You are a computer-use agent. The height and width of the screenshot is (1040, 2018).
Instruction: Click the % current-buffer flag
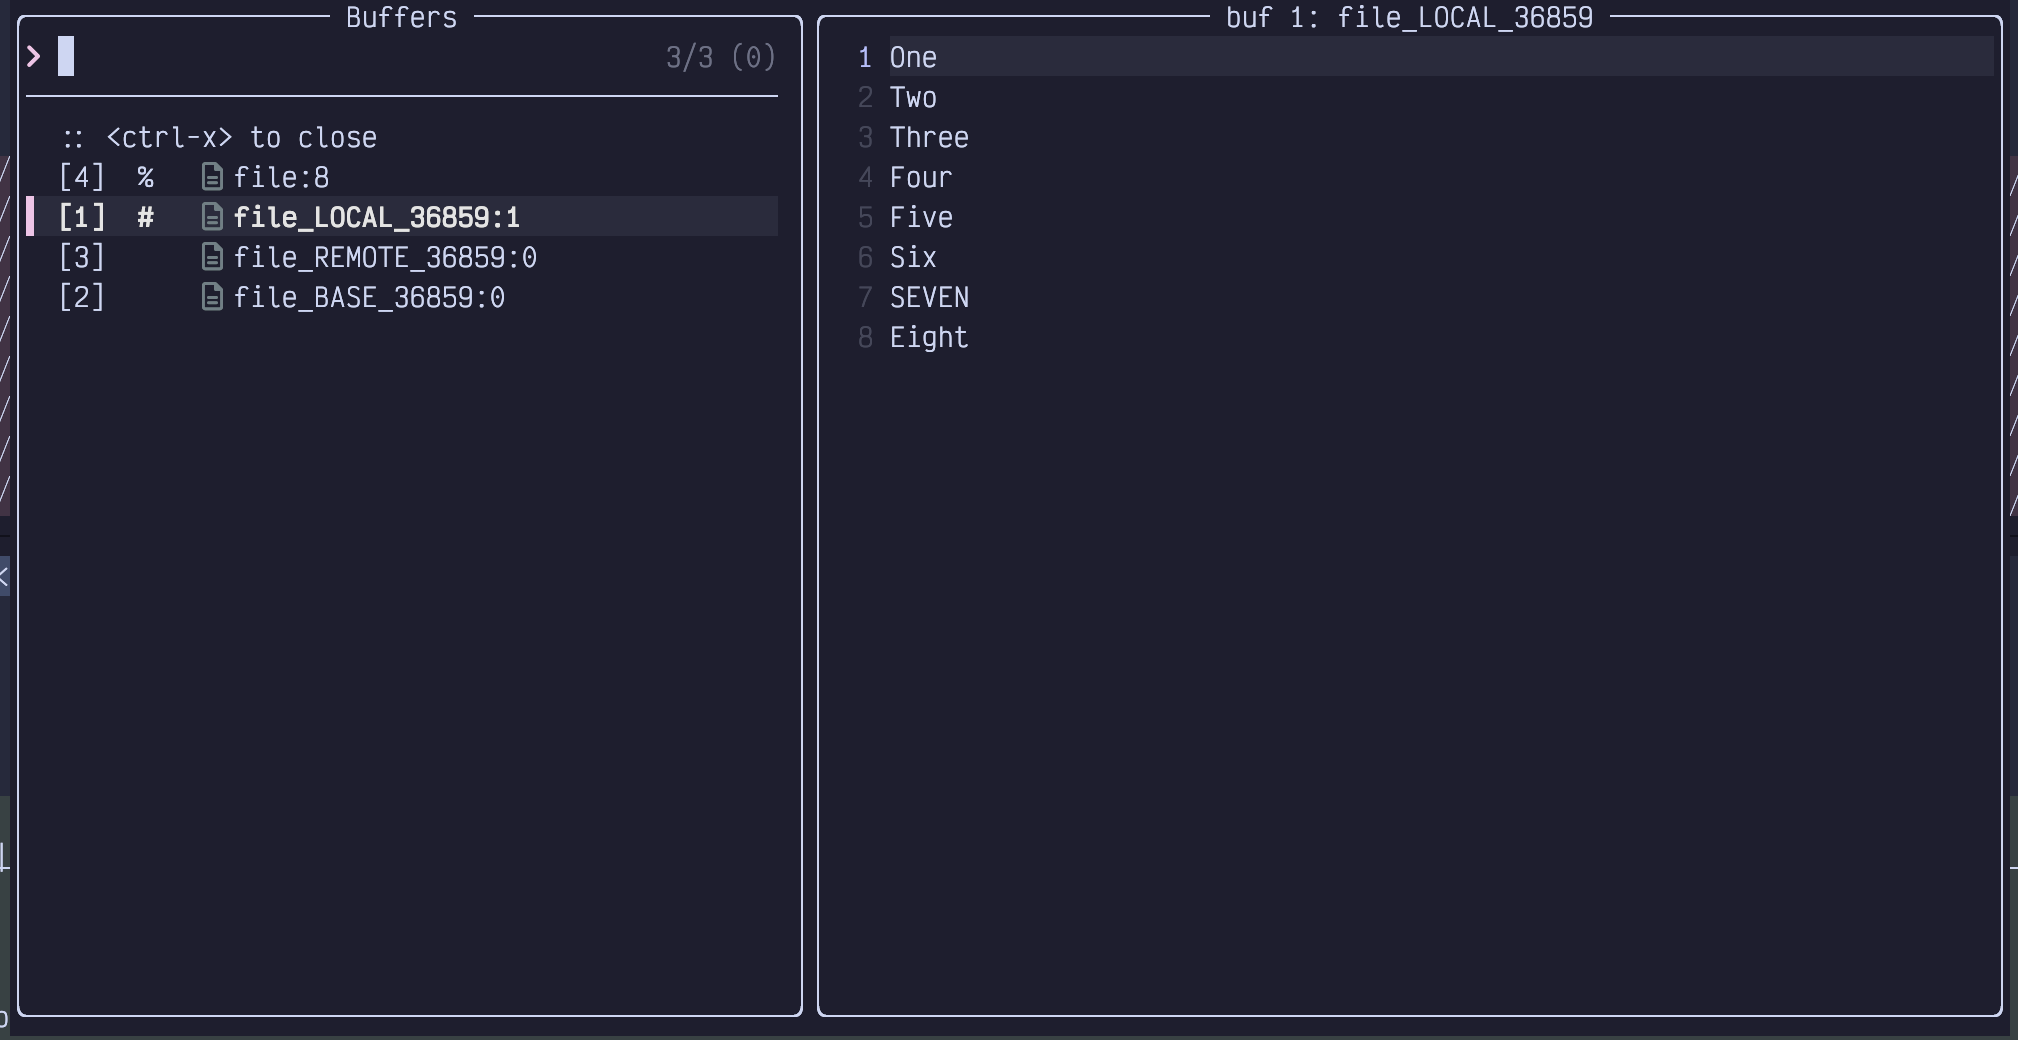146,178
